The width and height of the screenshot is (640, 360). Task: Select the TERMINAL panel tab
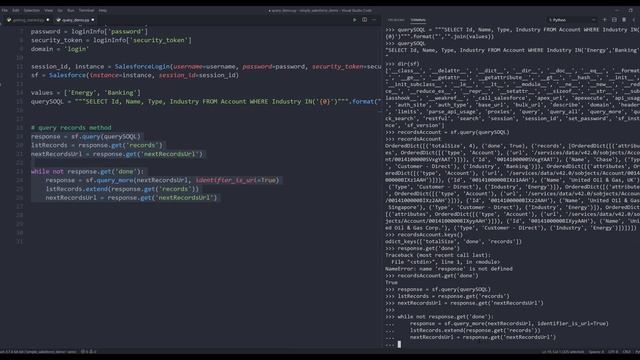click(418, 20)
